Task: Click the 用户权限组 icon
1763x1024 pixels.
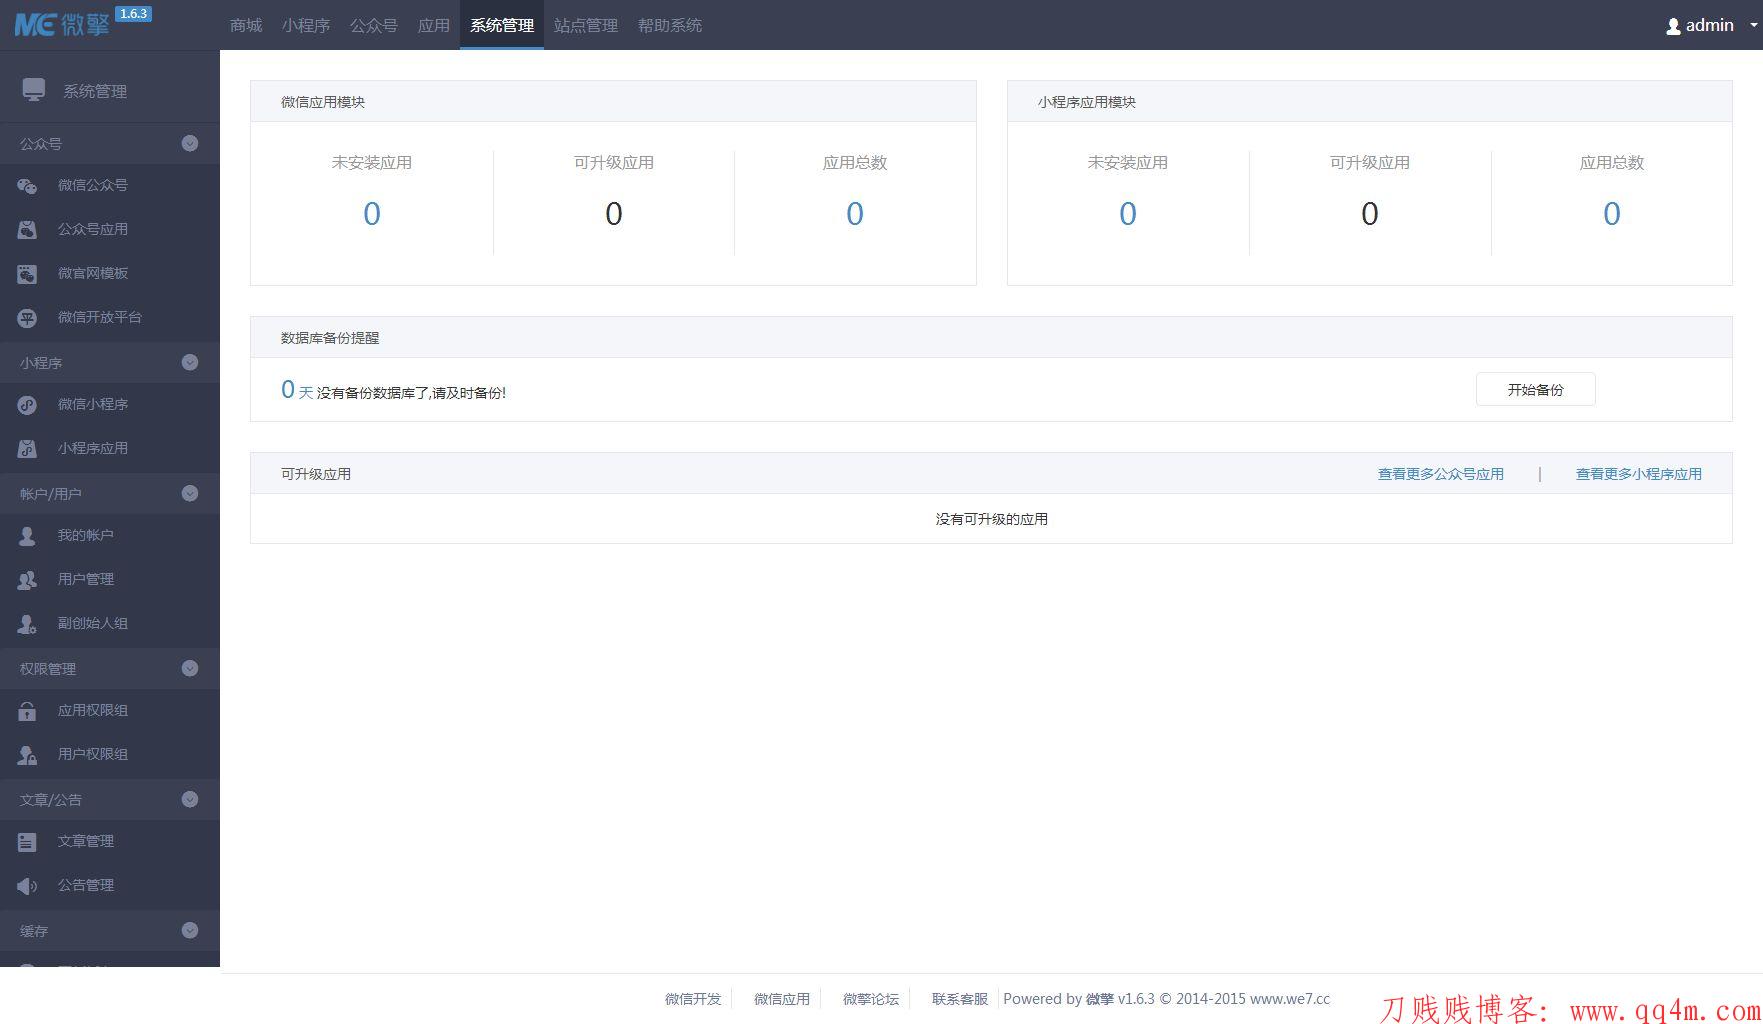Action: [27, 755]
